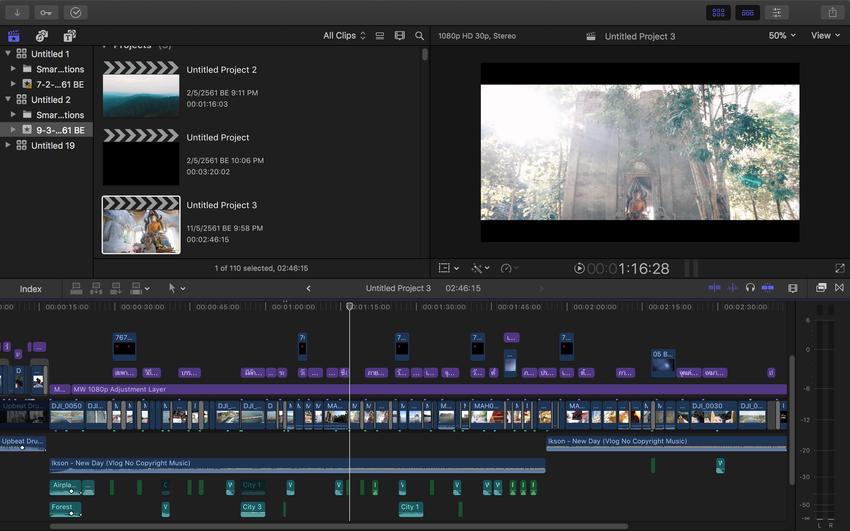The width and height of the screenshot is (850, 531).
Task: Toggle solo headphones button
Action: pyautogui.click(x=750, y=288)
